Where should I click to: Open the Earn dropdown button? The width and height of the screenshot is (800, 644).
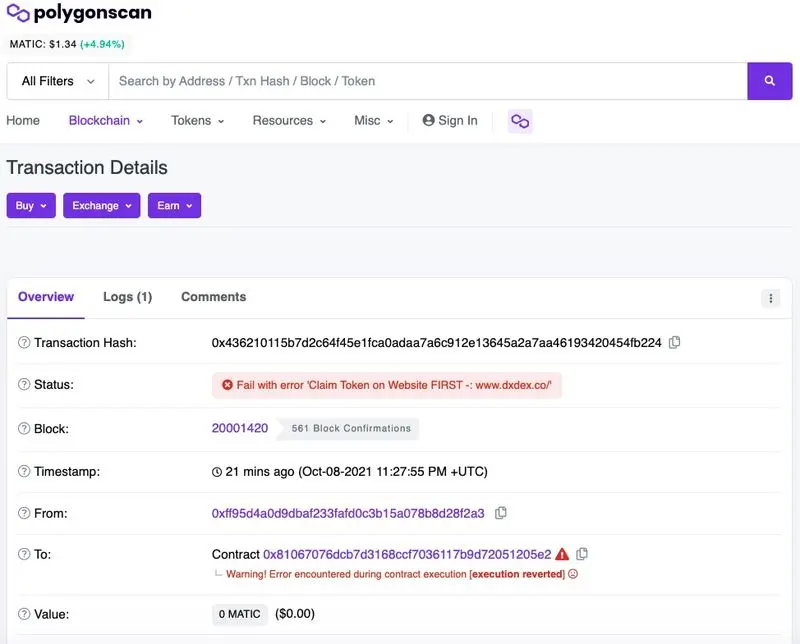click(174, 205)
